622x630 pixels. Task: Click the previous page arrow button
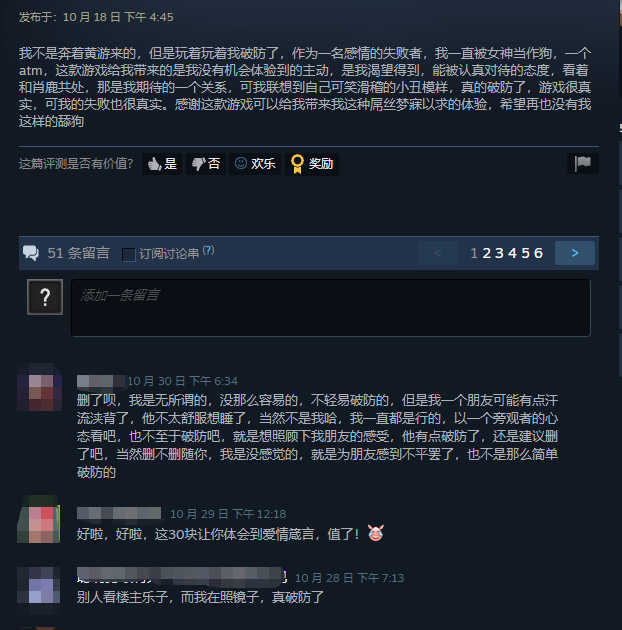[x=438, y=253]
